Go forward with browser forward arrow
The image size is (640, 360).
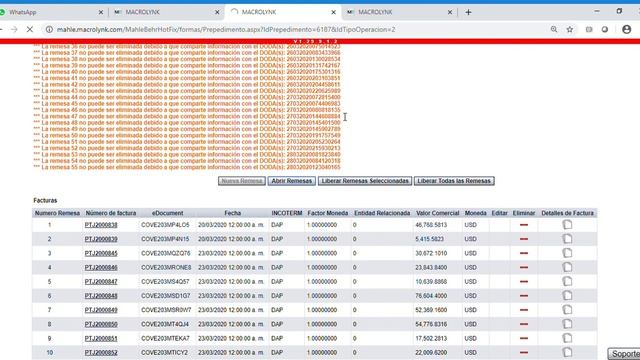tap(14, 29)
